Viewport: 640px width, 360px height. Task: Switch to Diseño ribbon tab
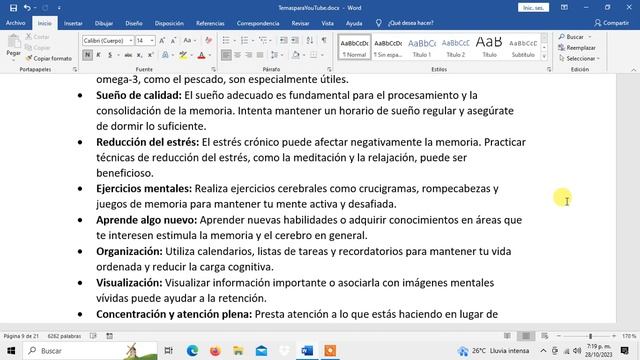pyautogui.click(x=134, y=23)
